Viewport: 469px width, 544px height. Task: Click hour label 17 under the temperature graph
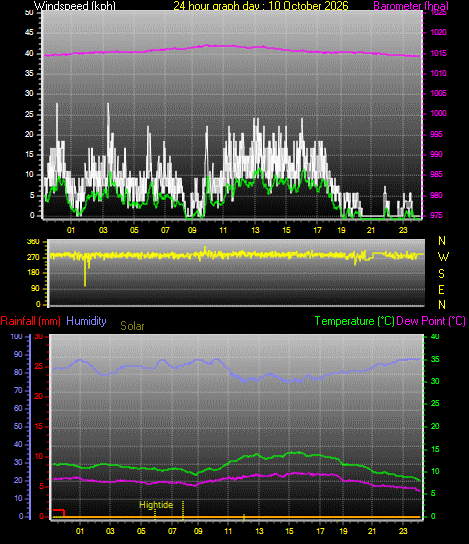pyautogui.click(x=321, y=531)
